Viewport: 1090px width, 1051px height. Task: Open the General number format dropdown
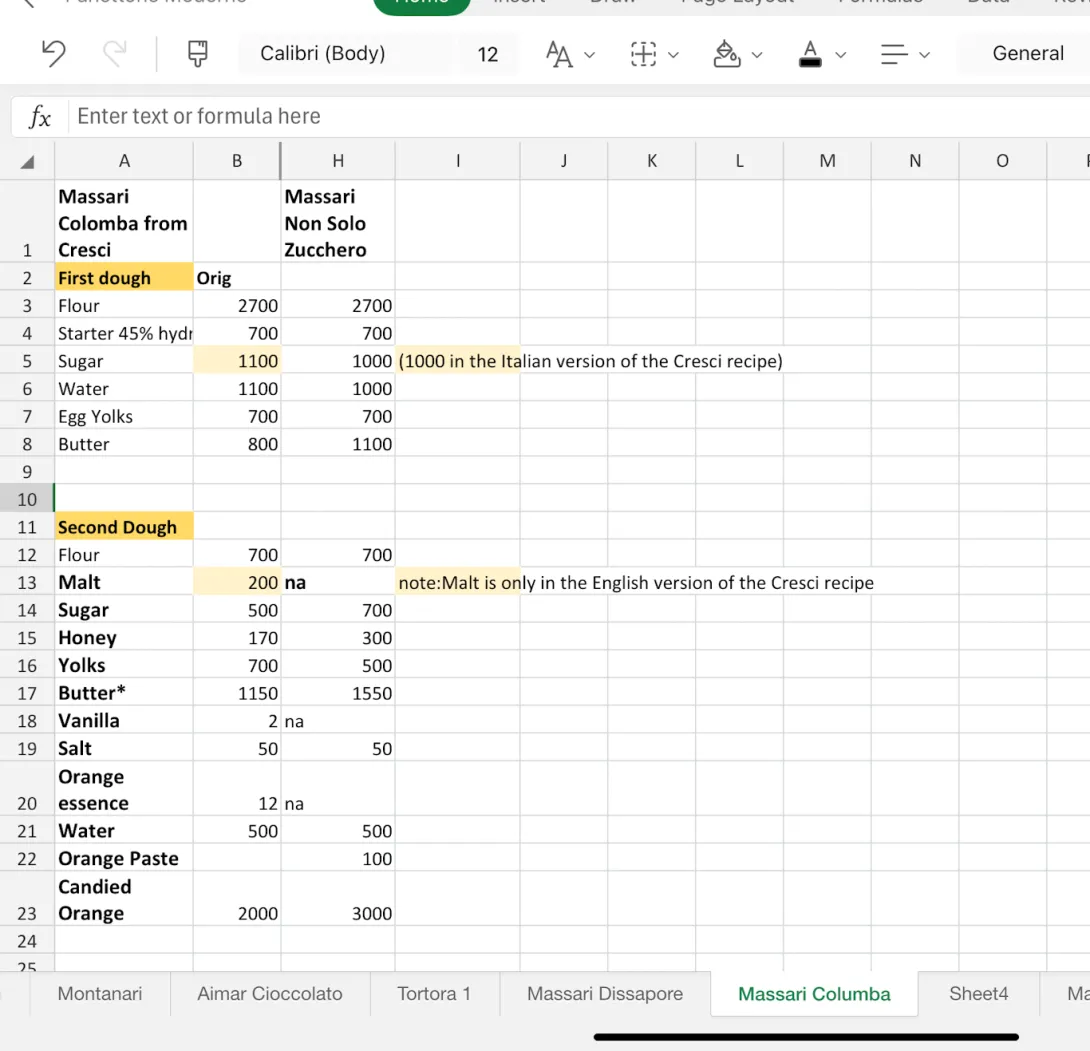(x=1027, y=54)
